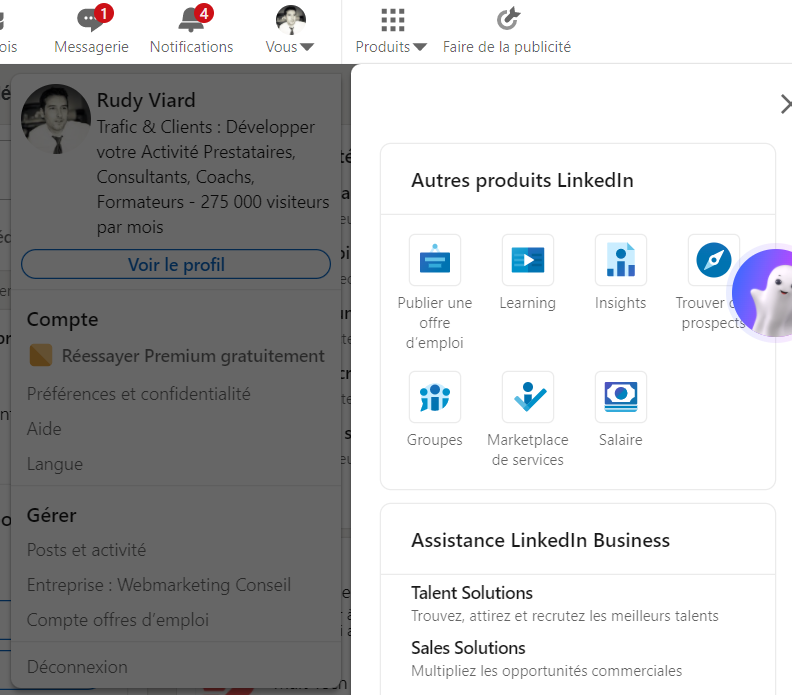
Task: Open the Faire de la publicité link
Action: 507,47
